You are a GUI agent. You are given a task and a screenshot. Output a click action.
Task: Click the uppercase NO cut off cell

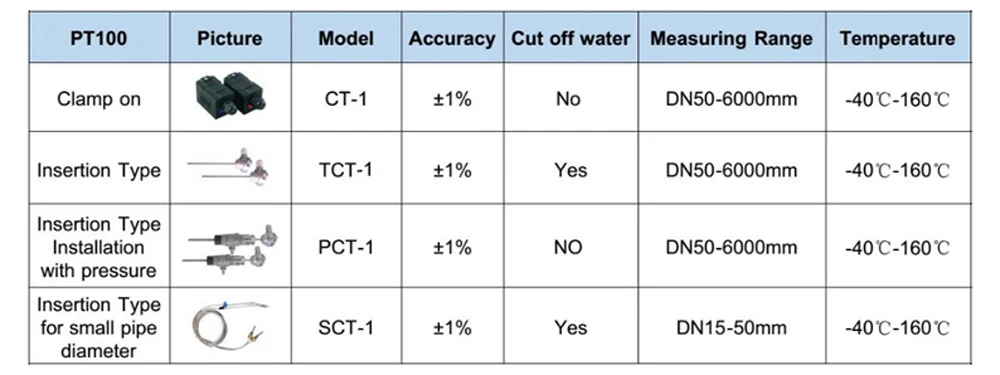568,247
